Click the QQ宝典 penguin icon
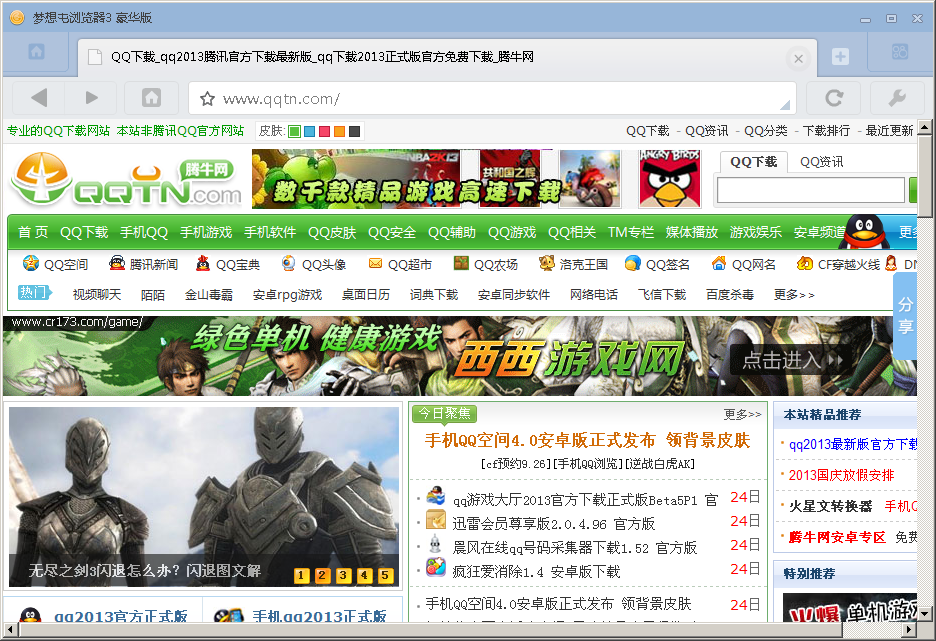The width and height of the screenshot is (936, 641). (203, 263)
